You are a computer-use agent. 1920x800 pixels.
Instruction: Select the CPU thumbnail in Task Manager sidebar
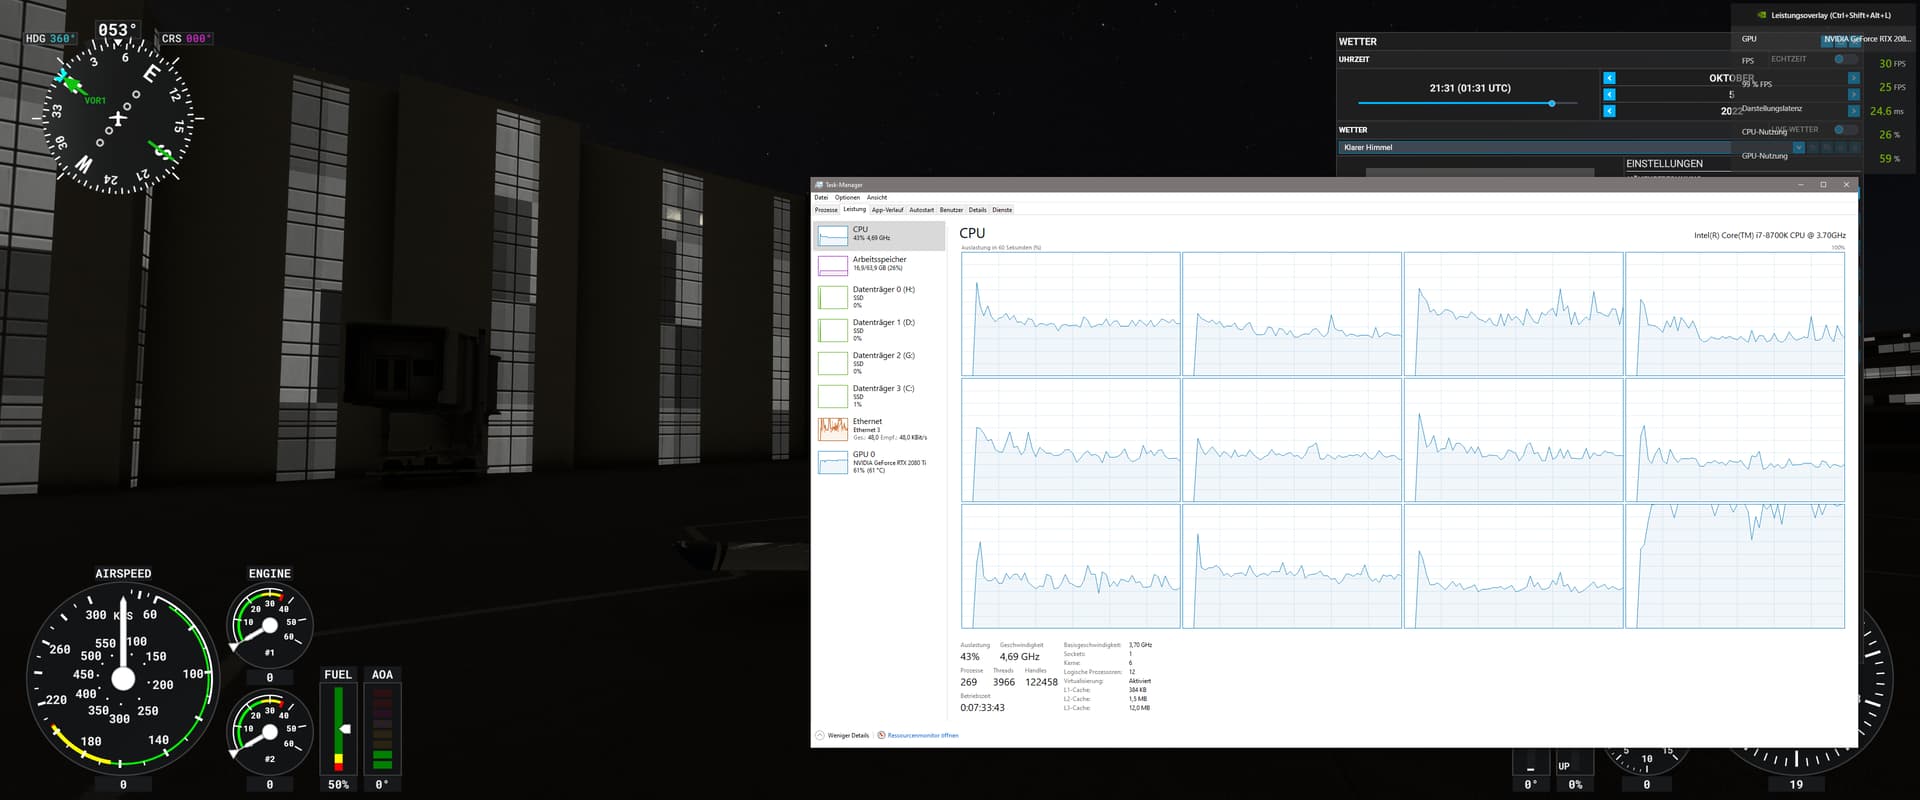[832, 235]
